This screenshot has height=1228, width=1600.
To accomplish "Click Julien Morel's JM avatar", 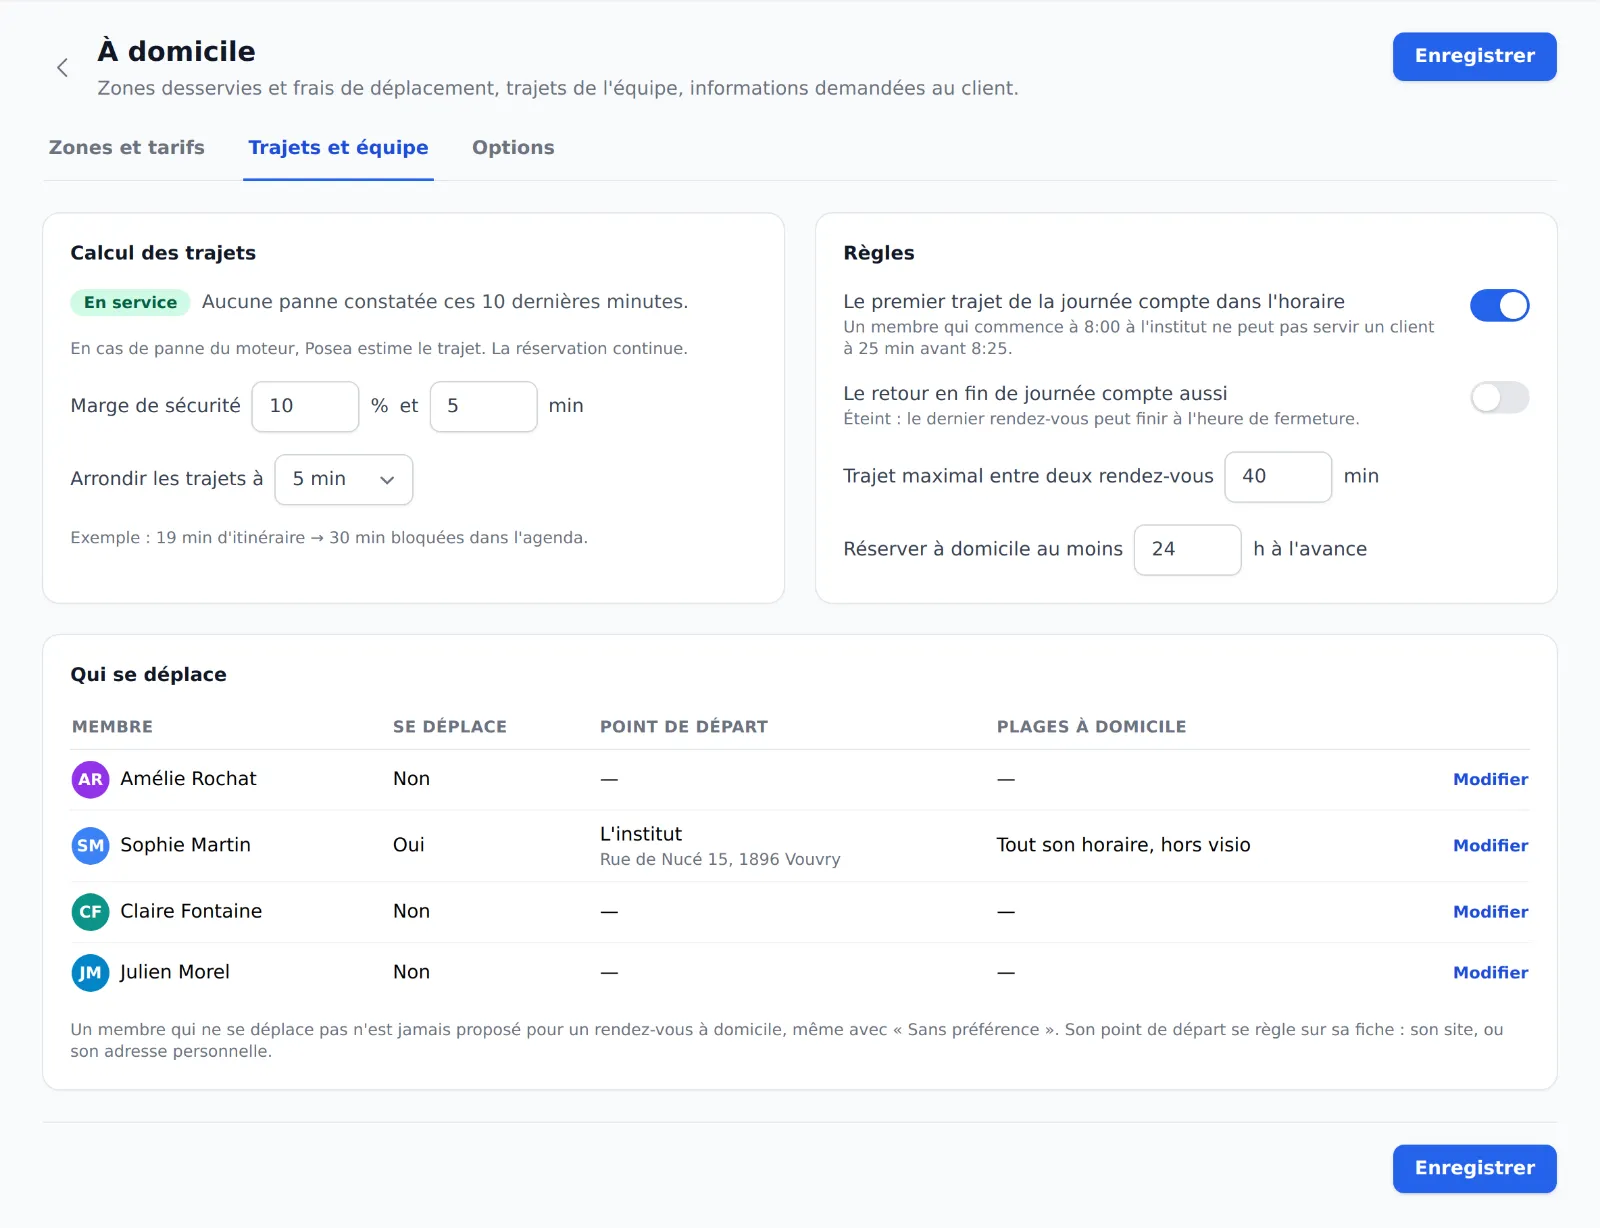I will (90, 973).
